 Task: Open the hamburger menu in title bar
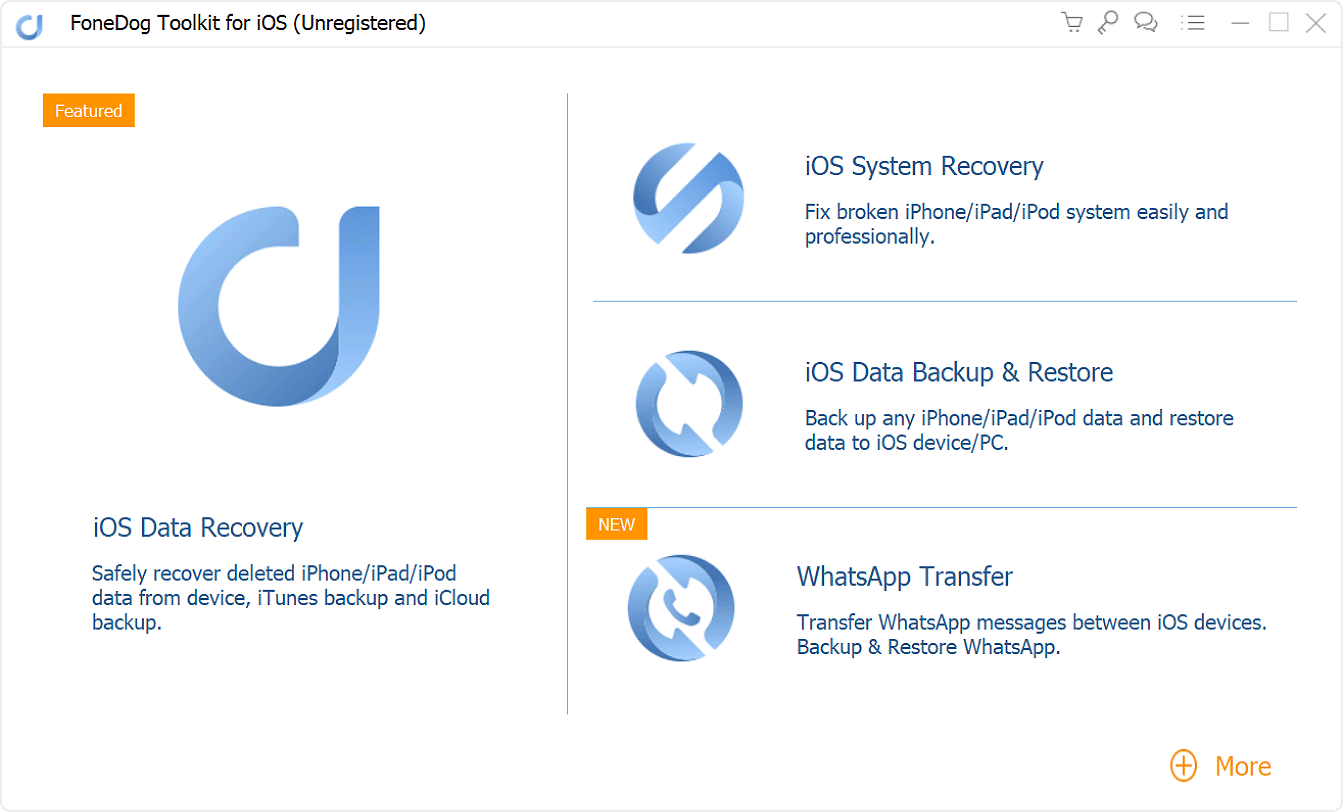tap(1192, 23)
